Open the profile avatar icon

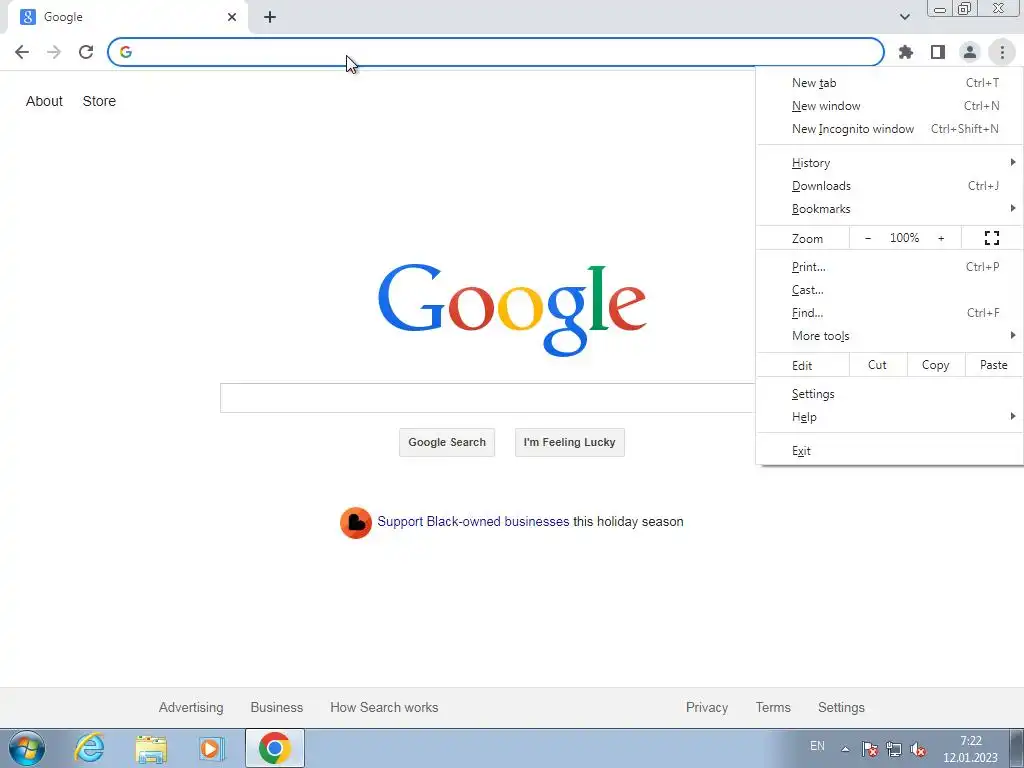click(x=970, y=52)
